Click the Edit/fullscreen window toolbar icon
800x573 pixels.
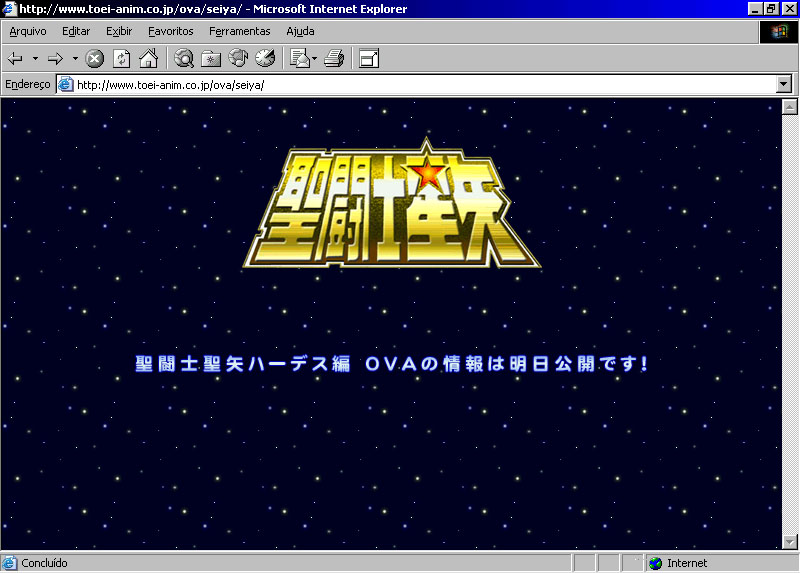coord(369,58)
